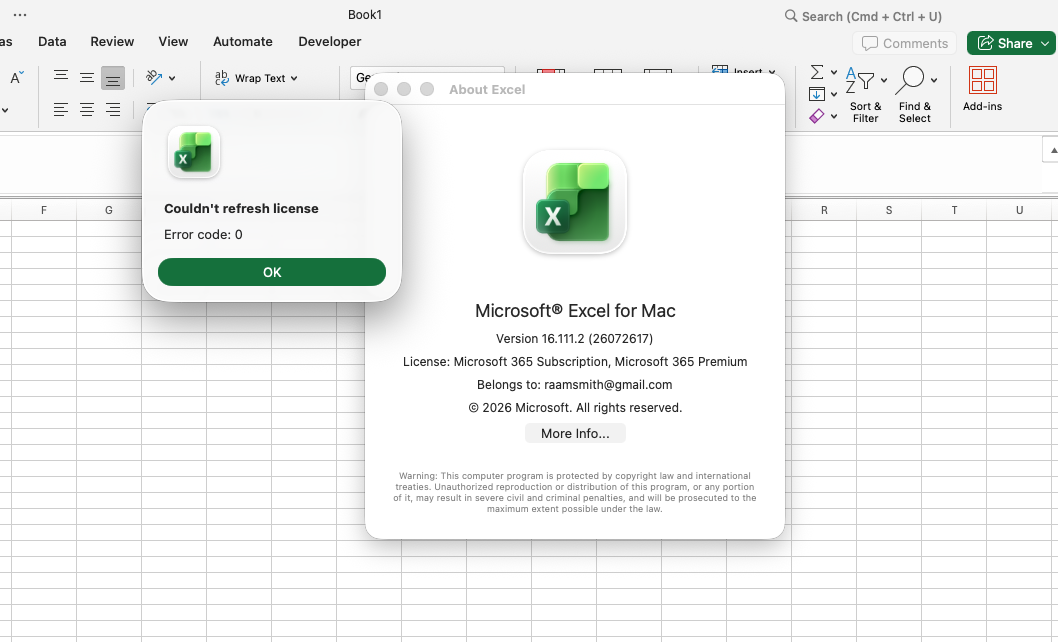
Task: Select column T header
Action: click(x=954, y=210)
